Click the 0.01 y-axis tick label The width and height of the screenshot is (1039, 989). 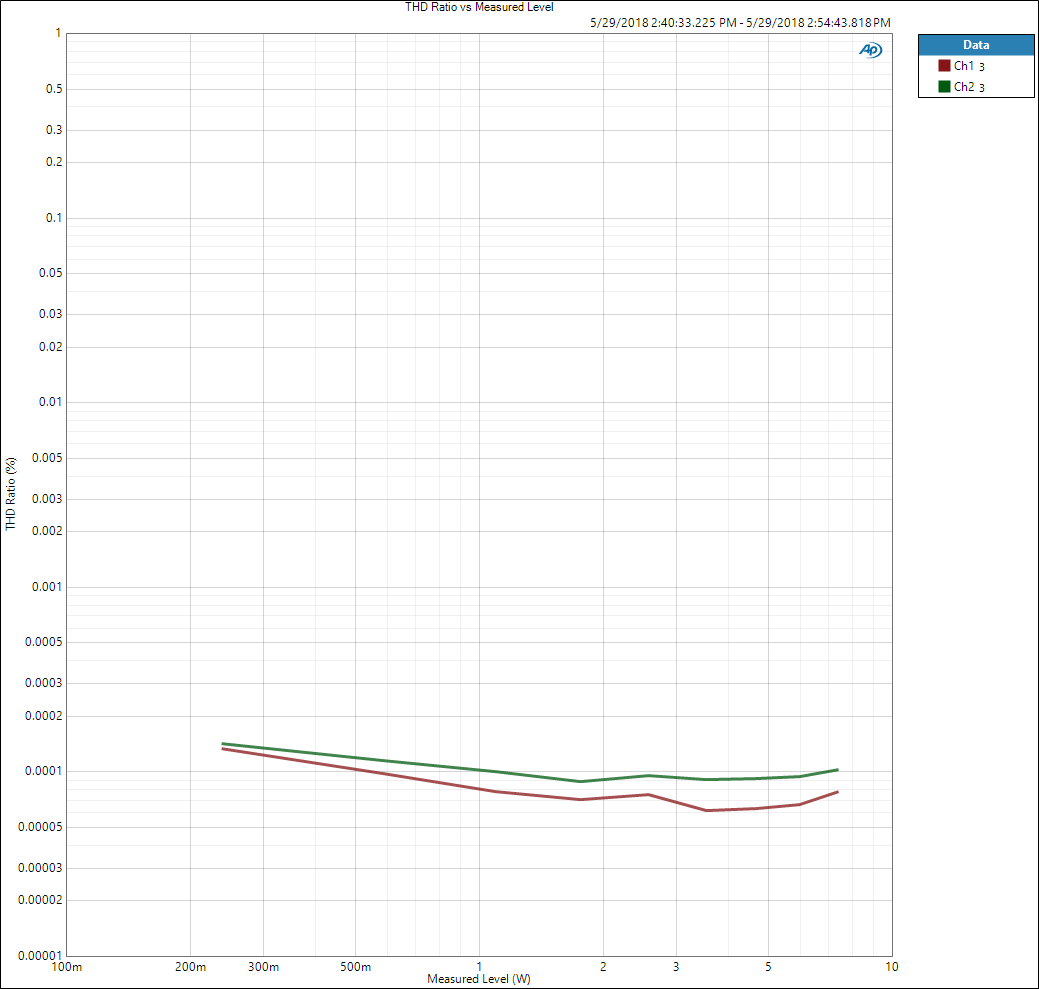pos(50,402)
